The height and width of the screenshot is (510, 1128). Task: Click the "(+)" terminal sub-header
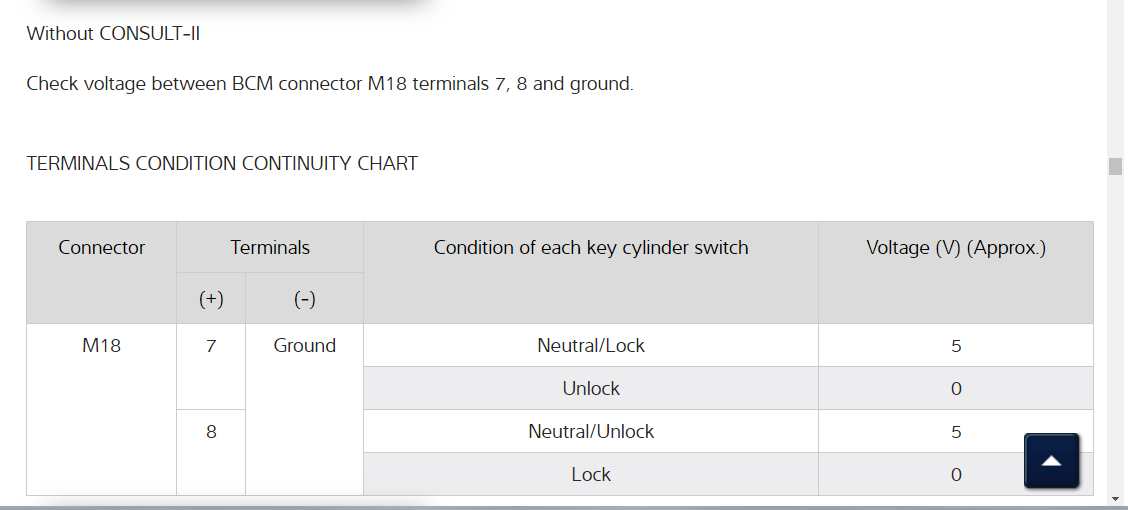pos(211,299)
